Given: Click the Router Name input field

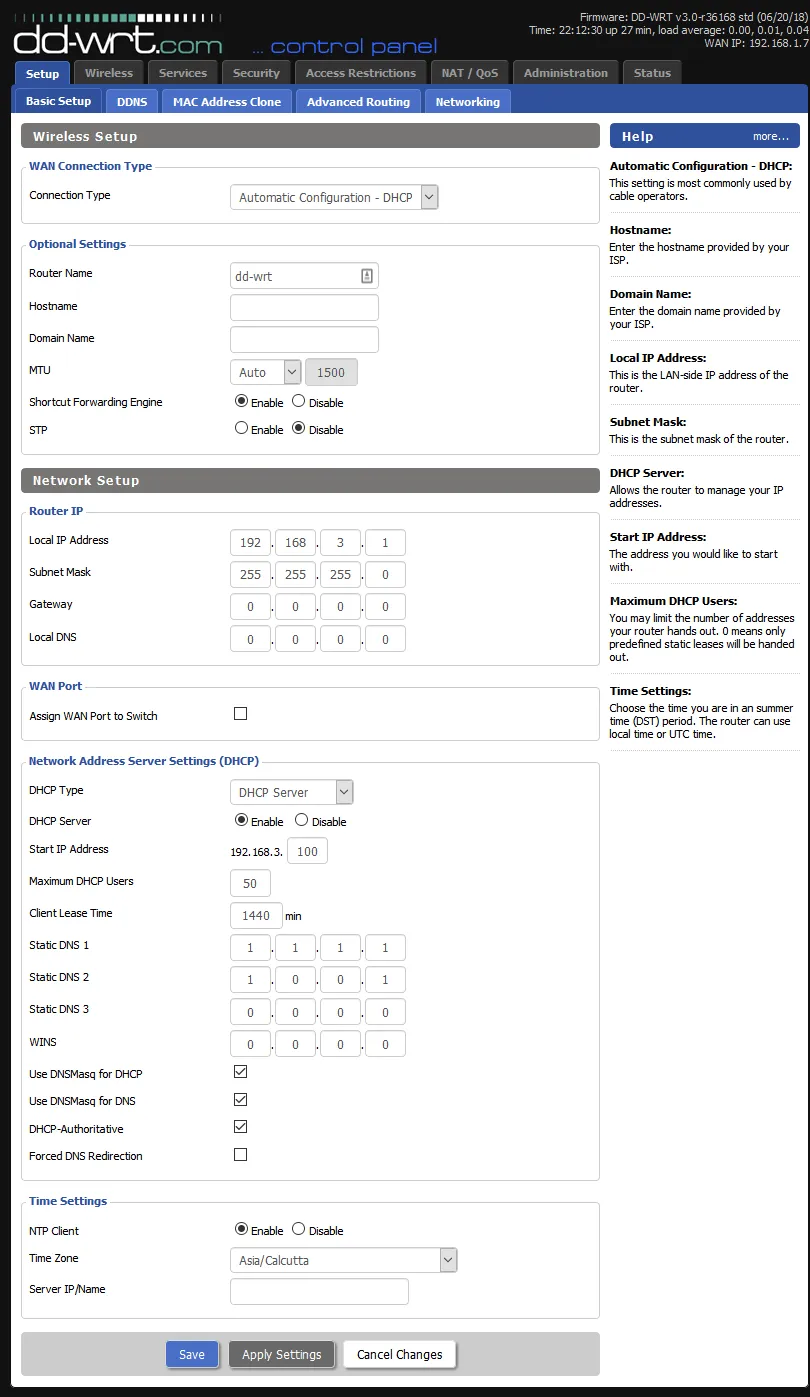Looking at the screenshot, I should point(304,276).
